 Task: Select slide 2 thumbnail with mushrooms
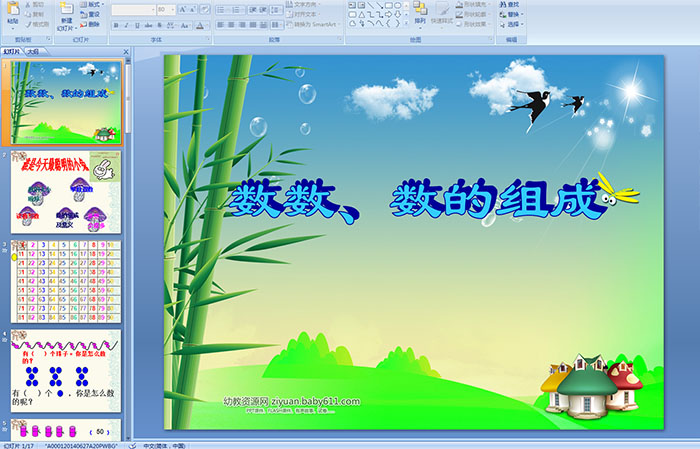[x=66, y=192]
